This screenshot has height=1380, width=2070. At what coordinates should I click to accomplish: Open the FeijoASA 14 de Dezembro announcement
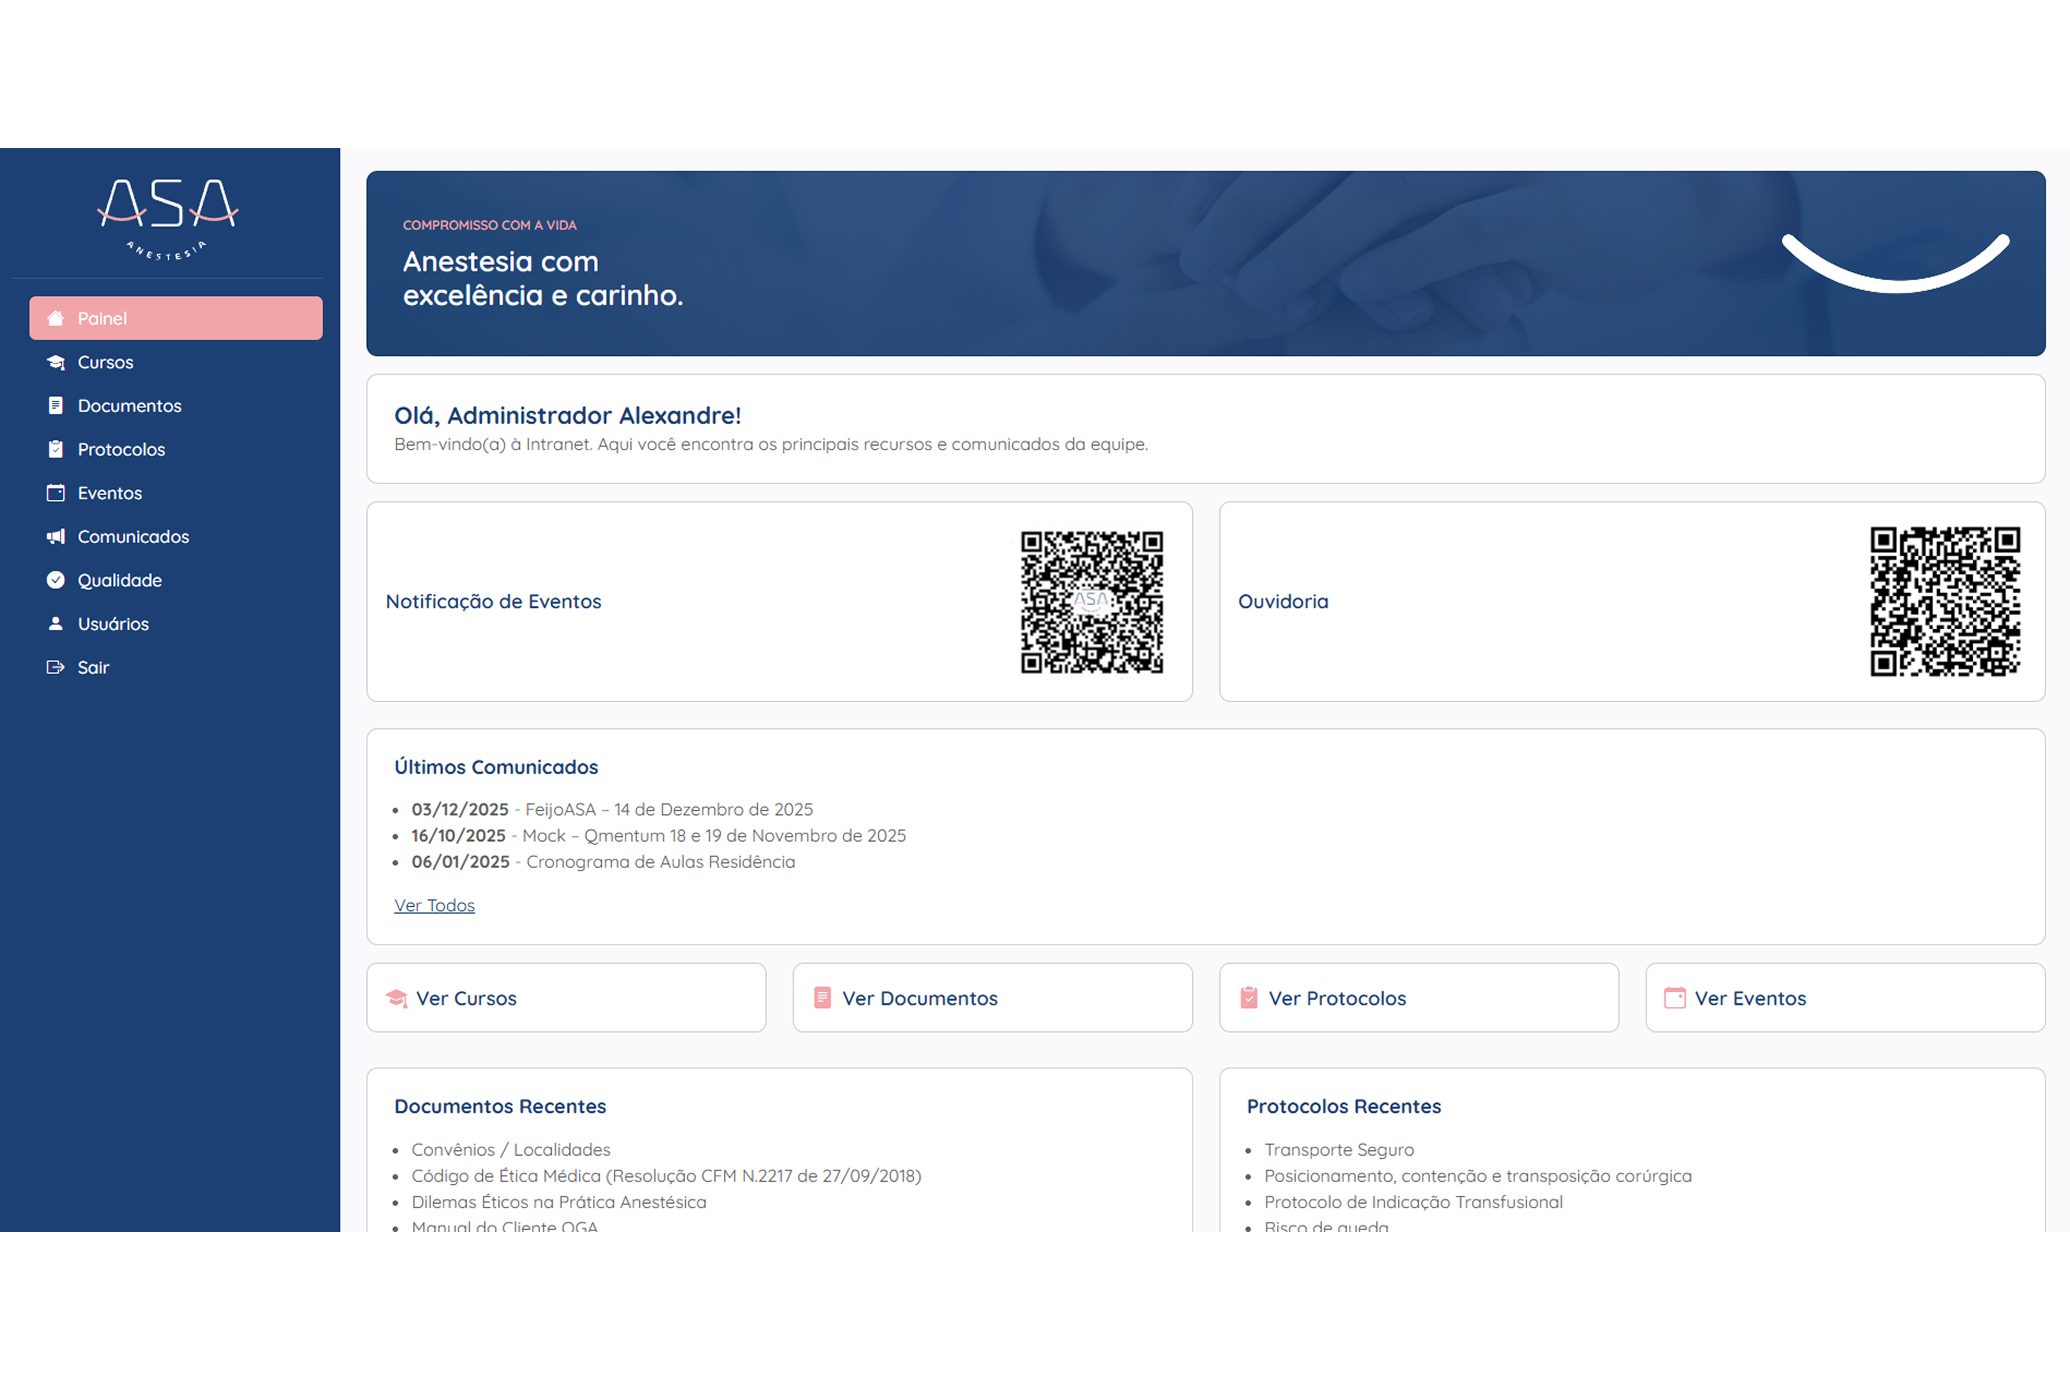tap(612, 809)
